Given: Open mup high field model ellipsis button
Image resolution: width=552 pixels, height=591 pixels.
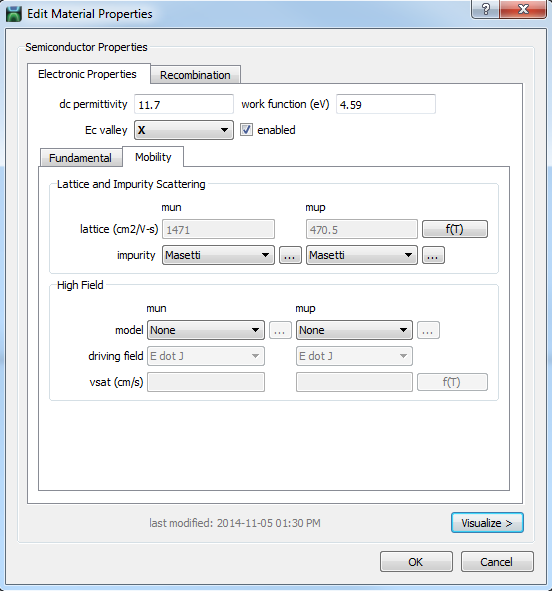Looking at the screenshot, I should coord(428,331).
